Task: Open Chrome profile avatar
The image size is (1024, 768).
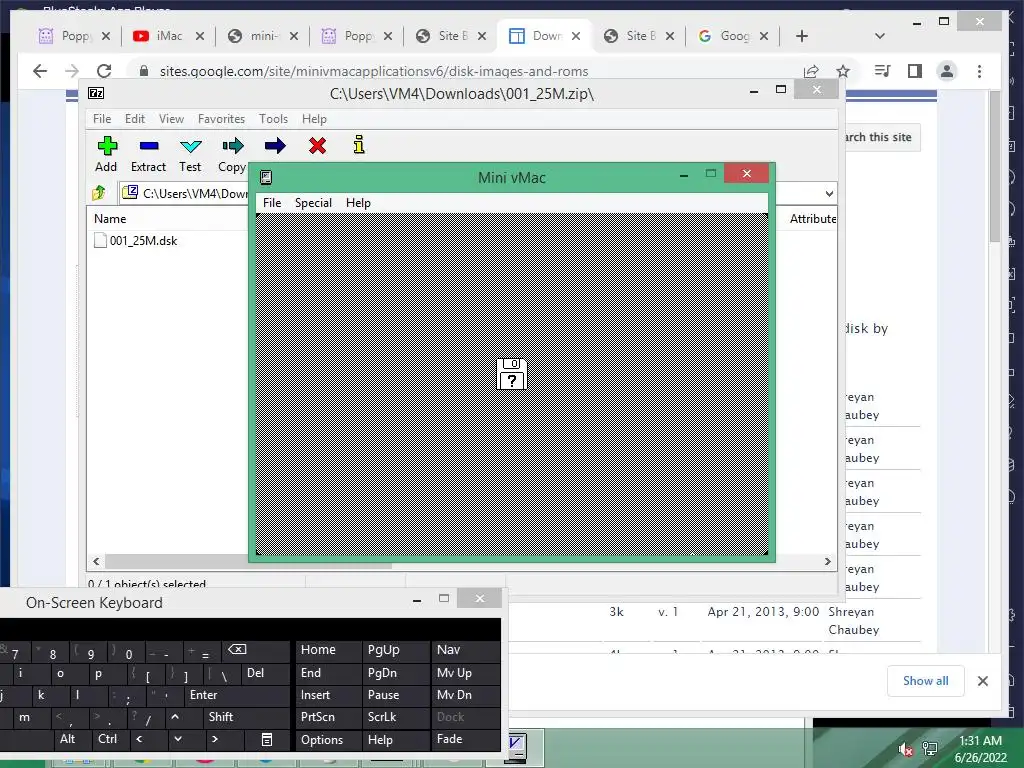Action: click(946, 71)
